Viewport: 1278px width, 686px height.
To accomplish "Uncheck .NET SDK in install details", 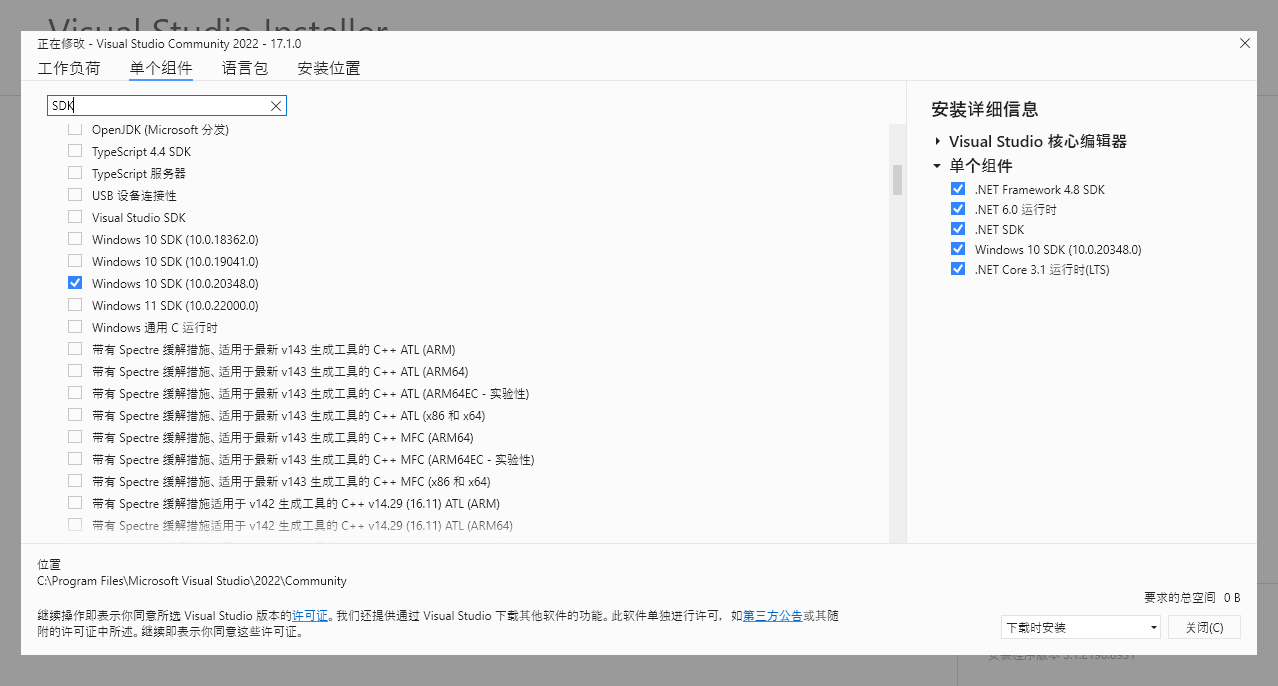I will [958, 229].
